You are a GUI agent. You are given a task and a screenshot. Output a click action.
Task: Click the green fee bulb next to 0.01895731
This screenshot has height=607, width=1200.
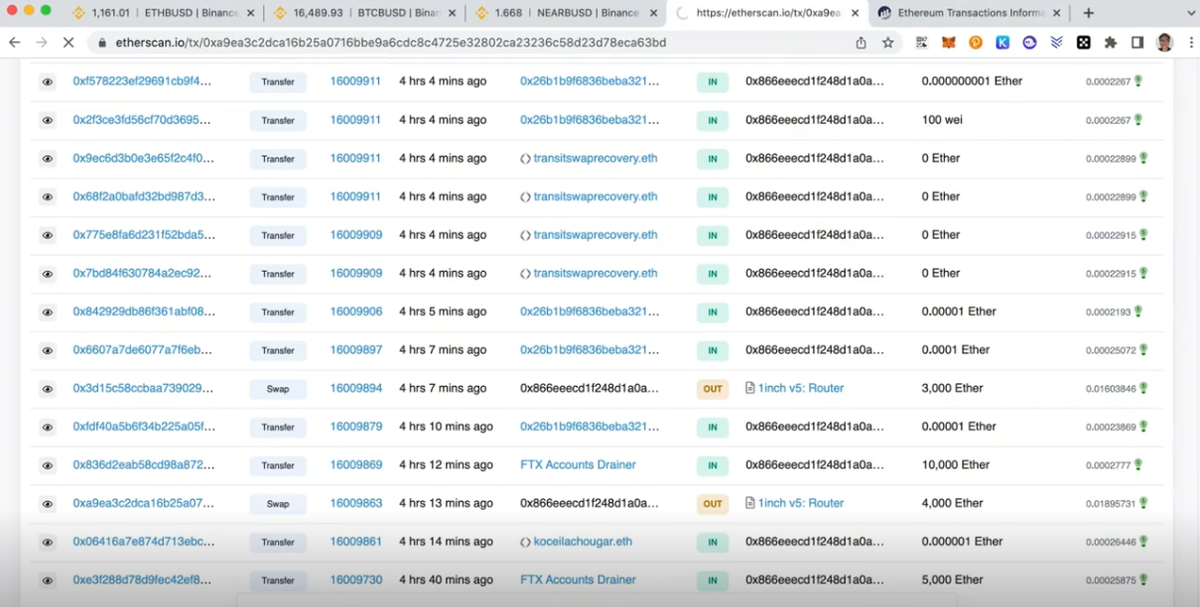pos(1143,503)
